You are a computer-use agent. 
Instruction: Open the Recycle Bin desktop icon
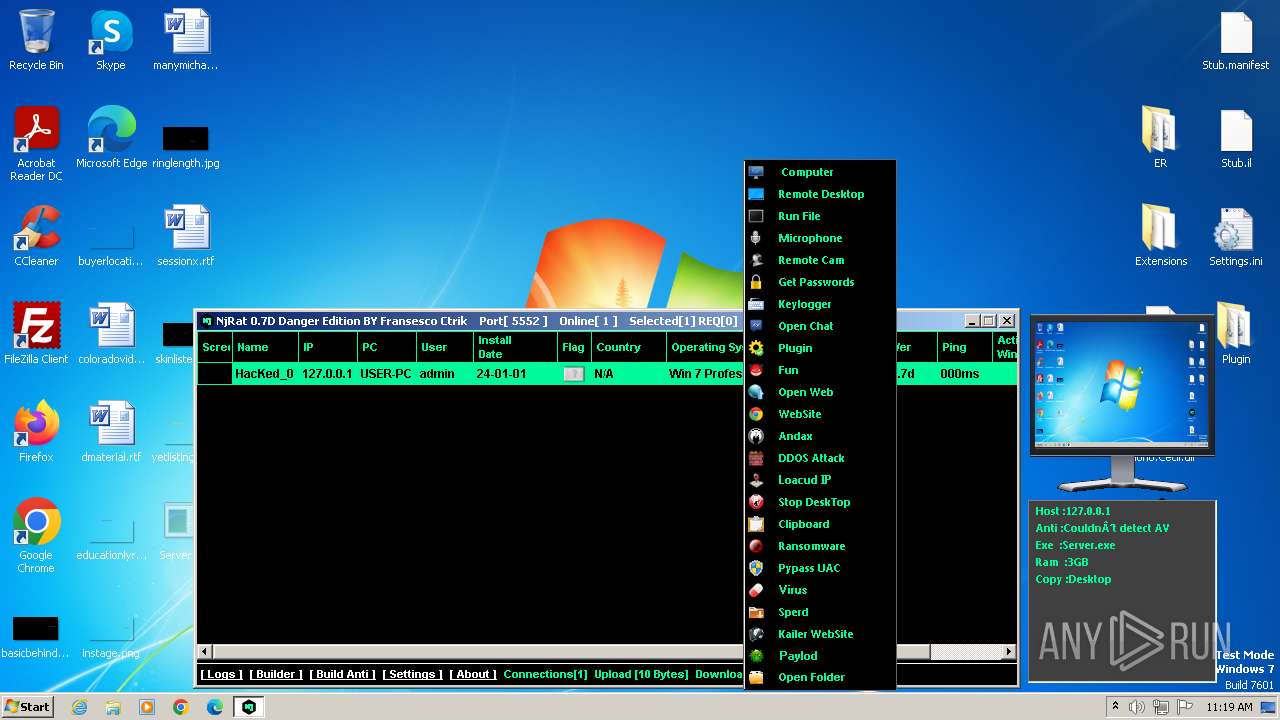pyautogui.click(x=36, y=41)
